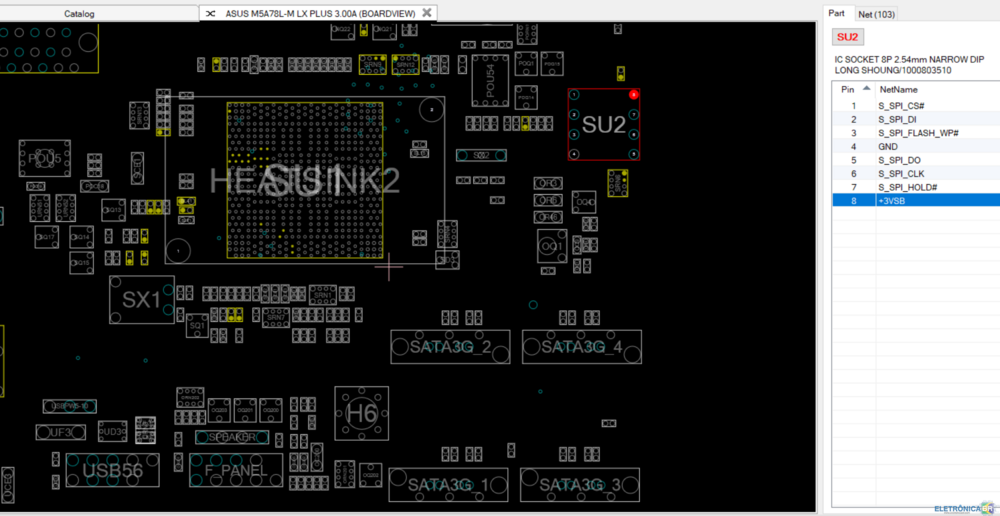This screenshot has width=1000, height=516.
Task: Select the POU5 component
Action: tap(45, 158)
